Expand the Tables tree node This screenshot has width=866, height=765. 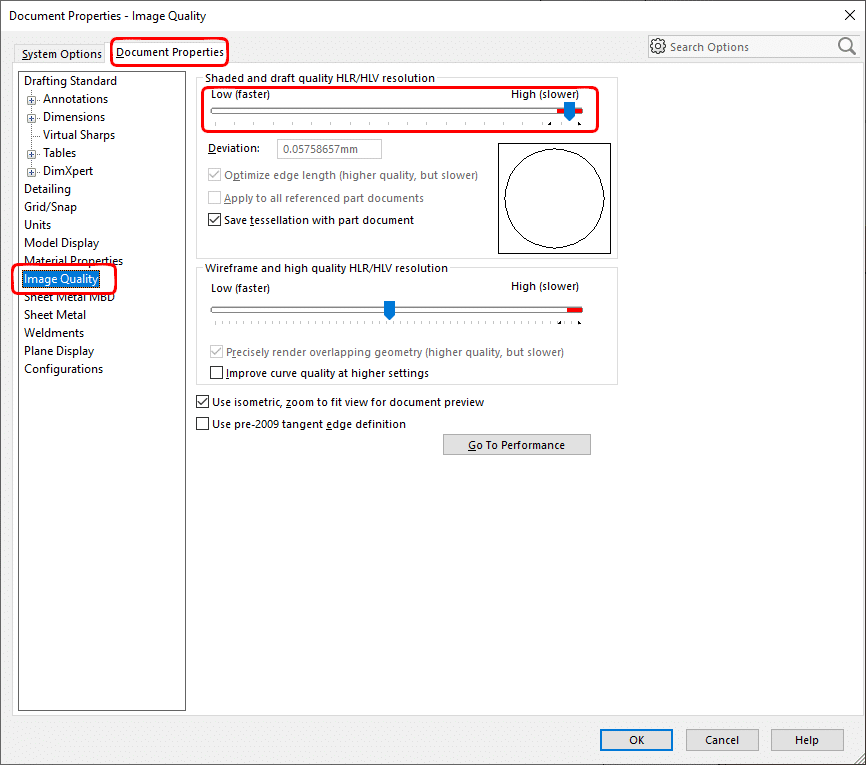click(31, 154)
